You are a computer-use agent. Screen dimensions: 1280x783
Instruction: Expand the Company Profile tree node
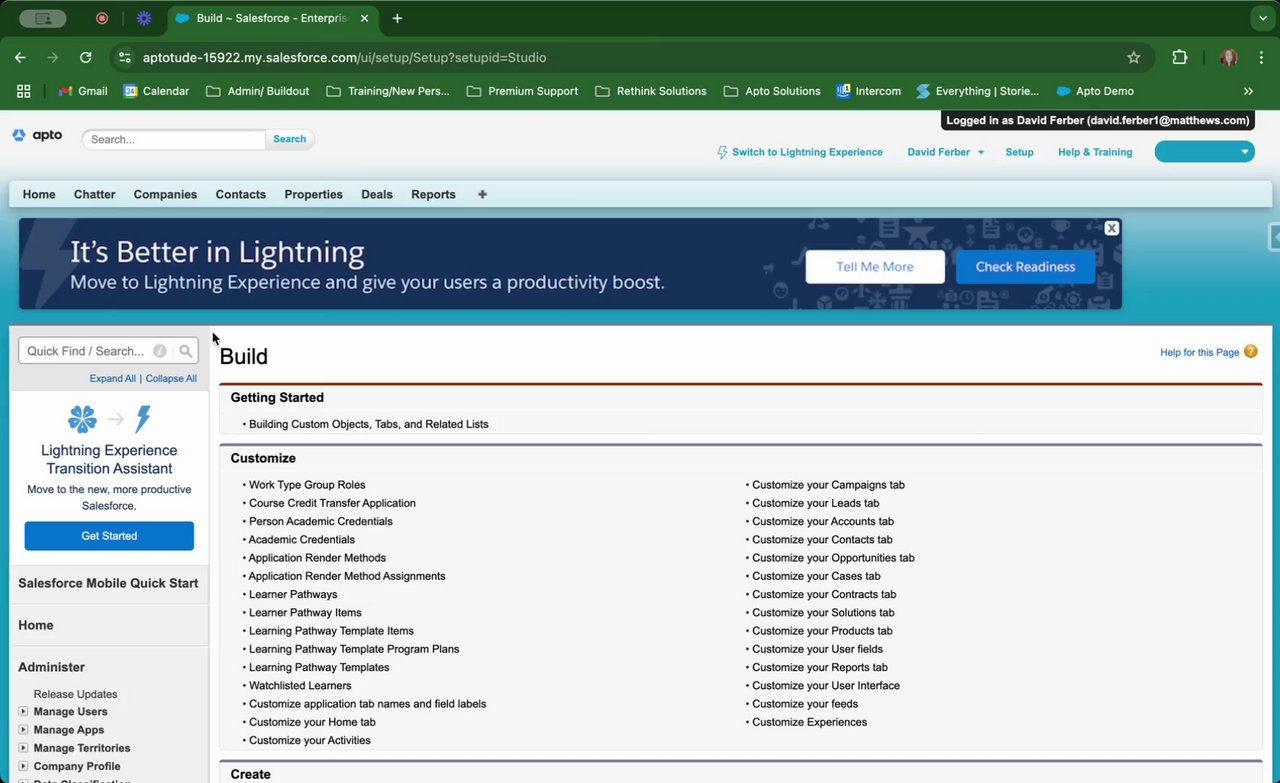[23, 766]
